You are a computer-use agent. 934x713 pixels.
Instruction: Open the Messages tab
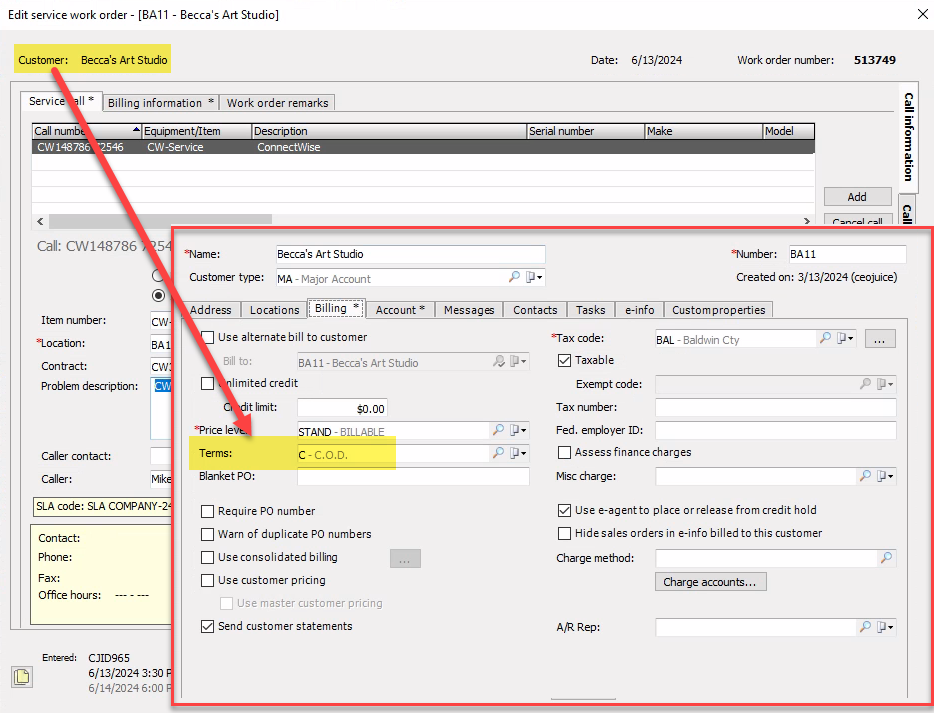(469, 310)
